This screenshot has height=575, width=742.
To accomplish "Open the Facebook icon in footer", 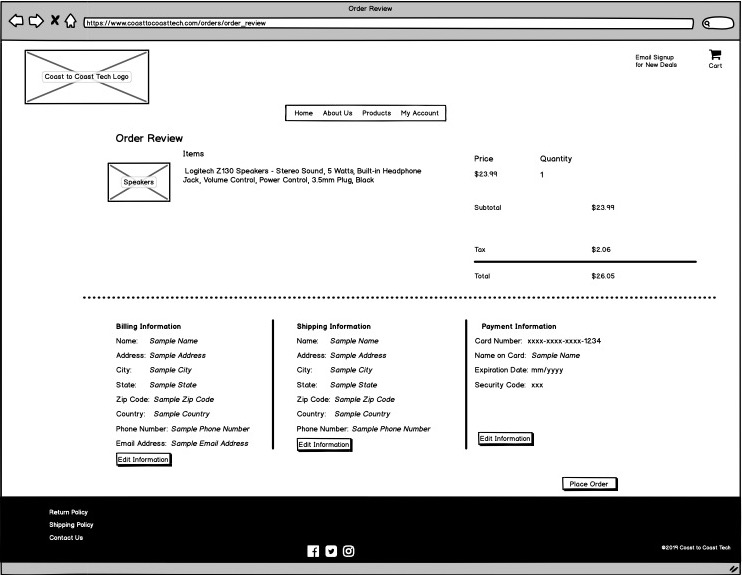I will [313, 551].
